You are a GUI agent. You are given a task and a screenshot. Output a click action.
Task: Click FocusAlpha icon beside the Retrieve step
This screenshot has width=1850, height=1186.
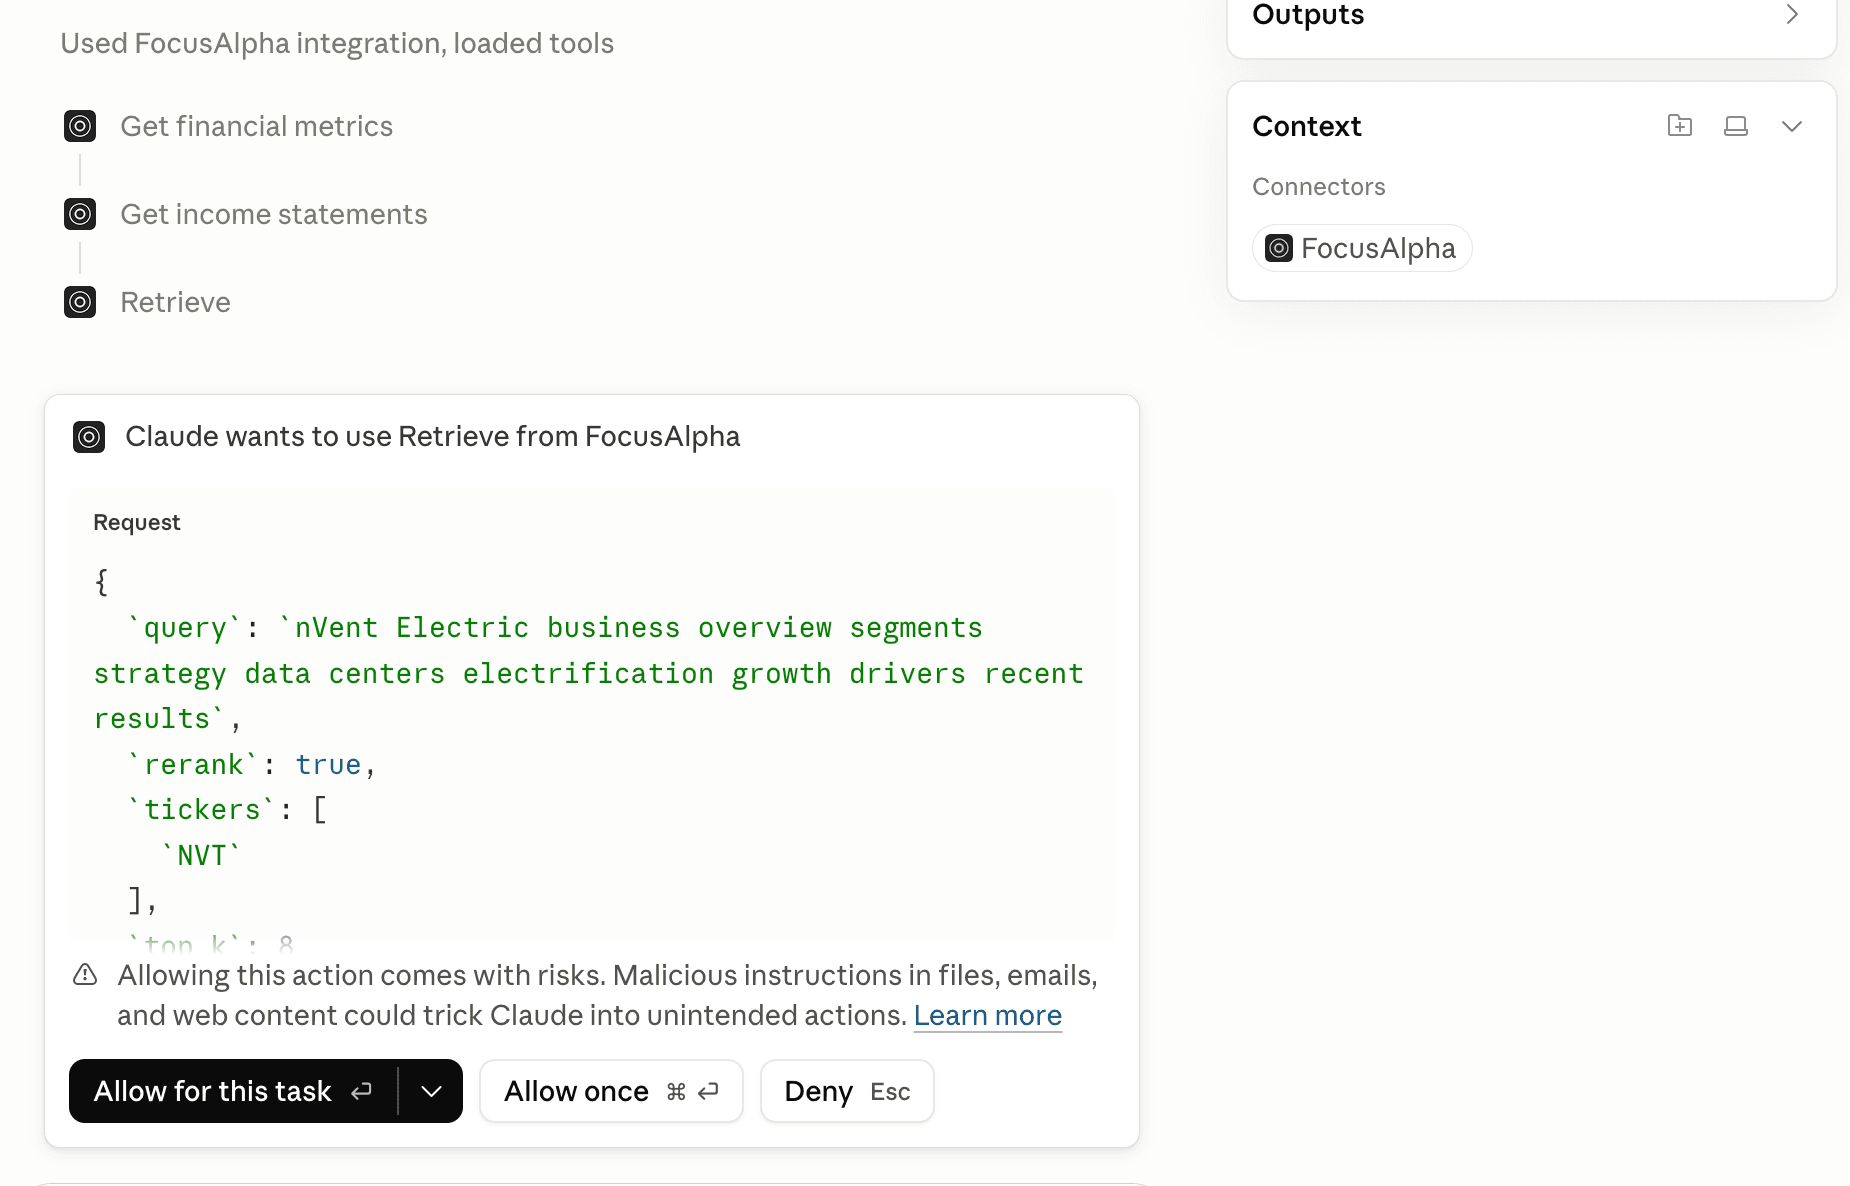(x=80, y=302)
